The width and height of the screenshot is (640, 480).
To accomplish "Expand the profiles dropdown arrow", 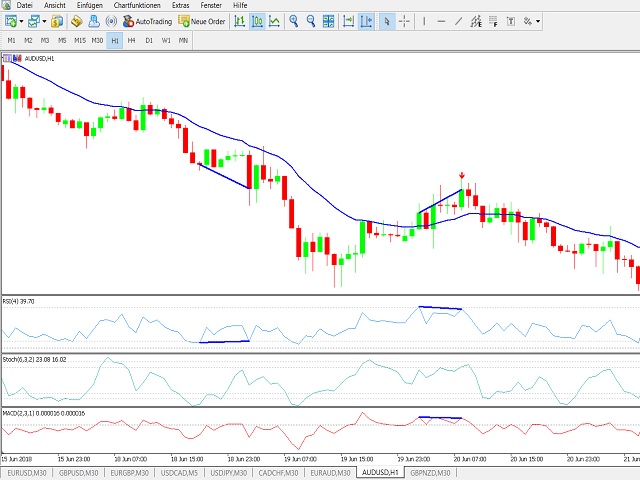I will pos(46,21).
